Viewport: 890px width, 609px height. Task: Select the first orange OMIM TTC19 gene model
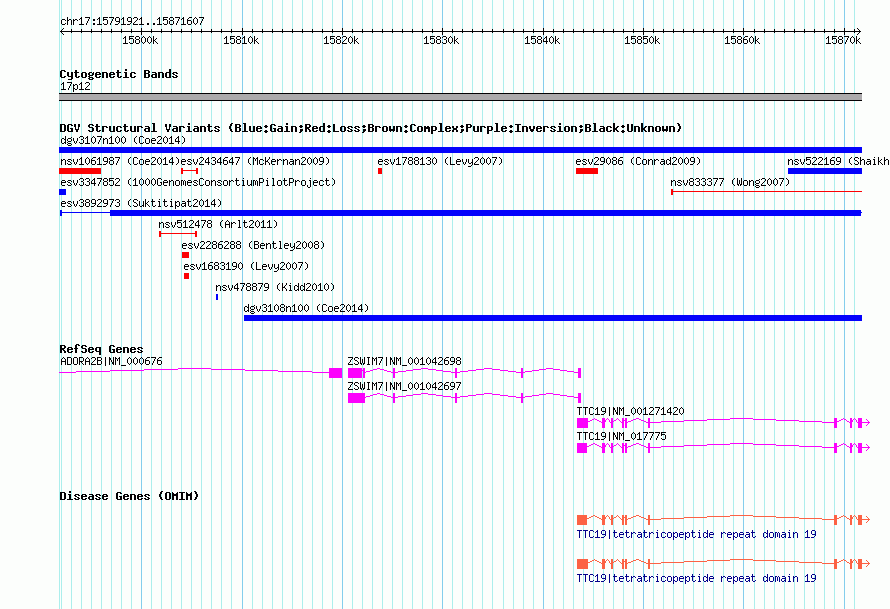[724, 519]
